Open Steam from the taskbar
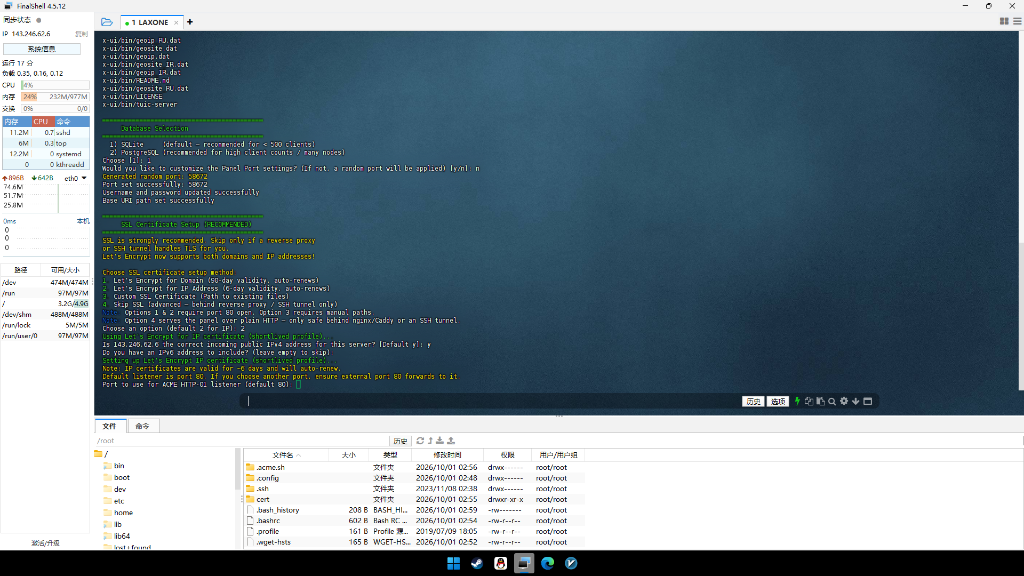Image resolution: width=1024 pixels, height=576 pixels. pos(477,563)
